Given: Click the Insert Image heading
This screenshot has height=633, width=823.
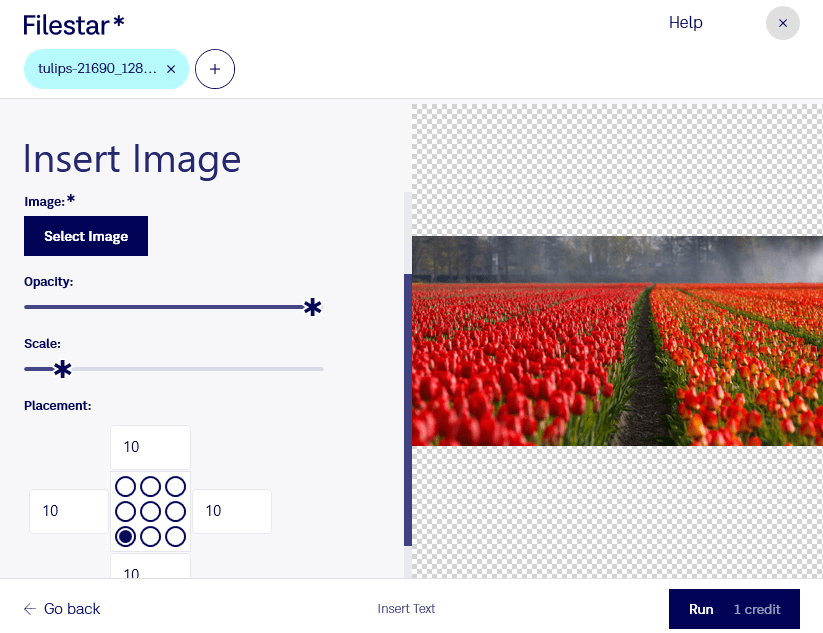Looking at the screenshot, I should click(x=132, y=160).
